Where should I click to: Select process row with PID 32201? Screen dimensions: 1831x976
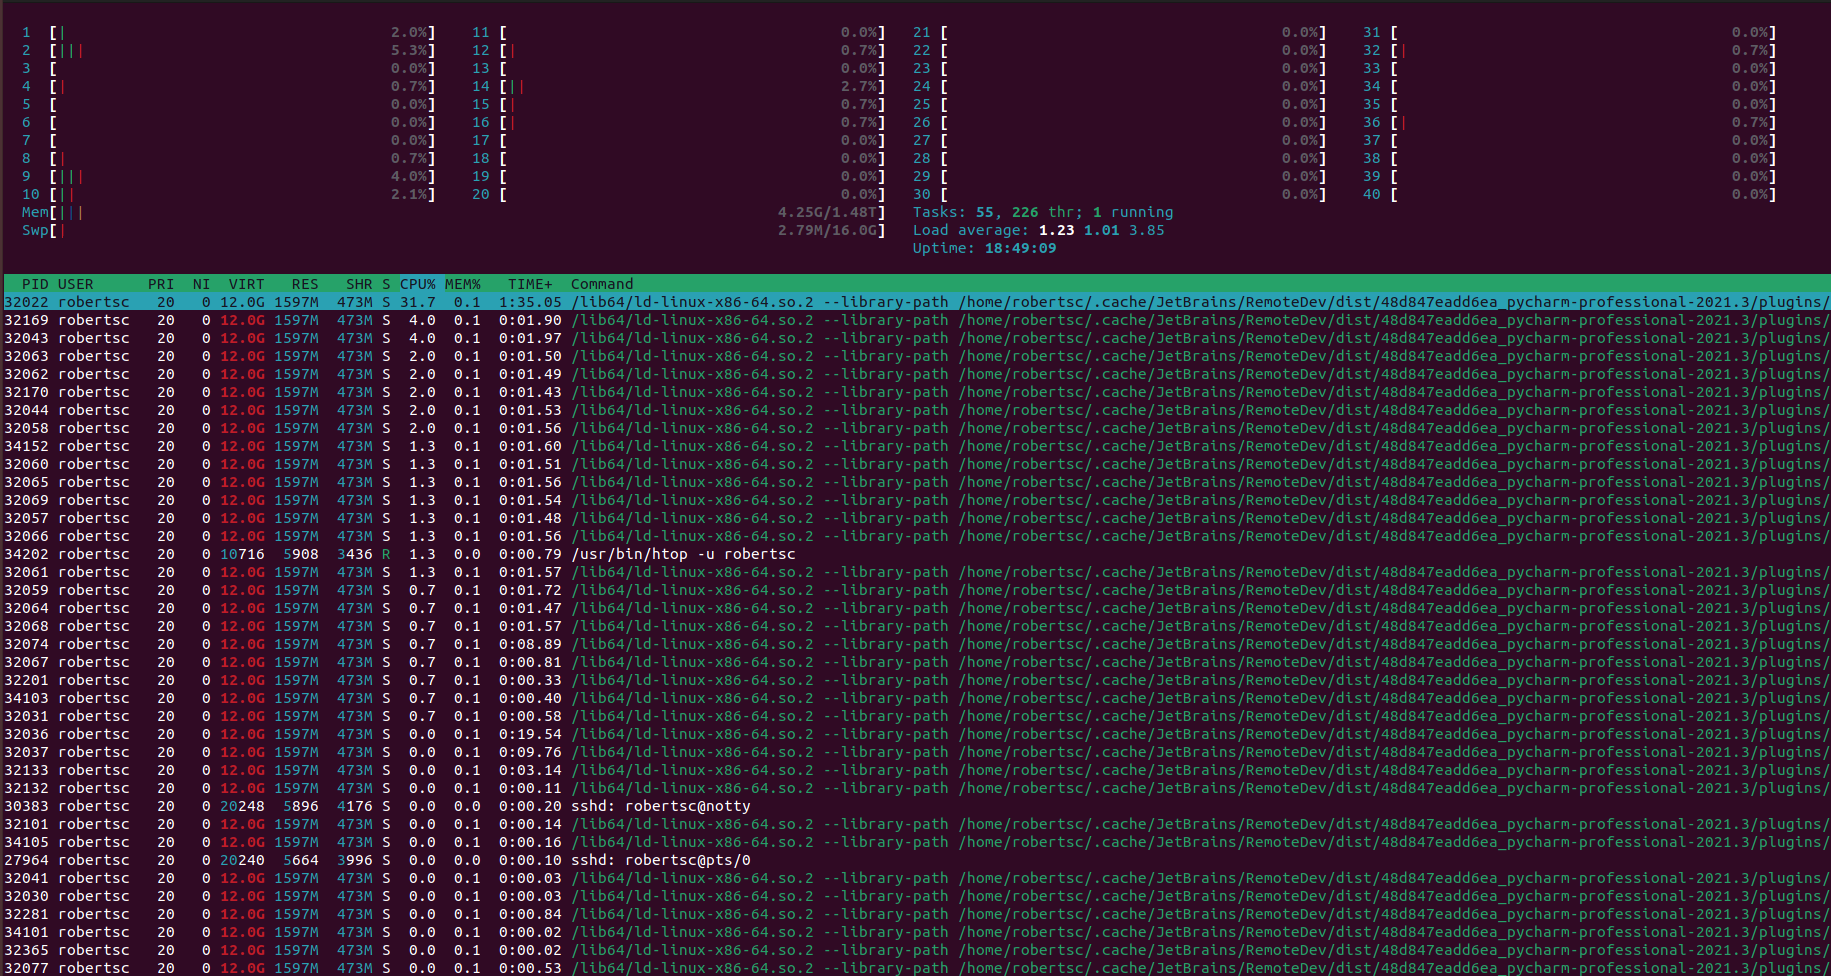click(x=917, y=680)
